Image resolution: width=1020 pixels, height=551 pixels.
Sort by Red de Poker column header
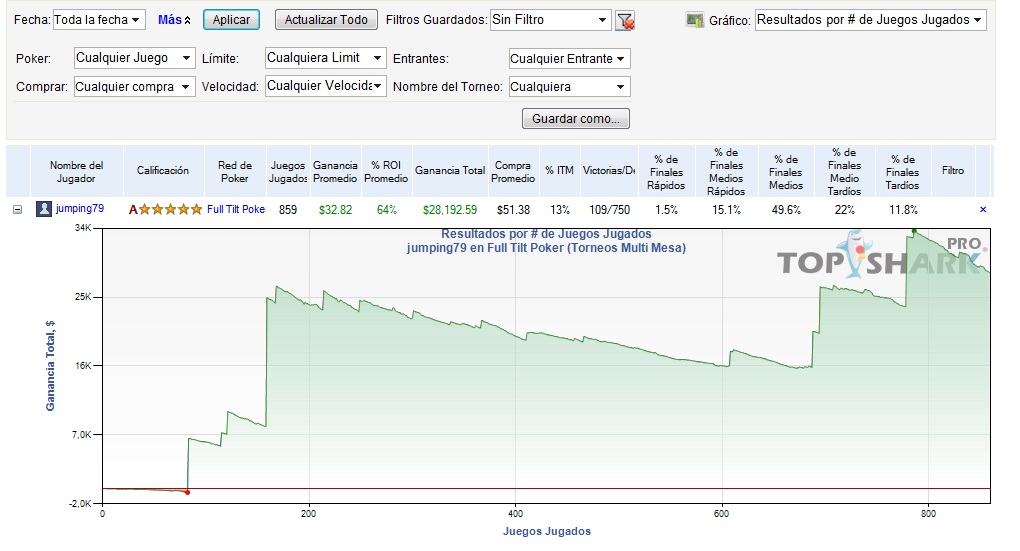pos(235,172)
